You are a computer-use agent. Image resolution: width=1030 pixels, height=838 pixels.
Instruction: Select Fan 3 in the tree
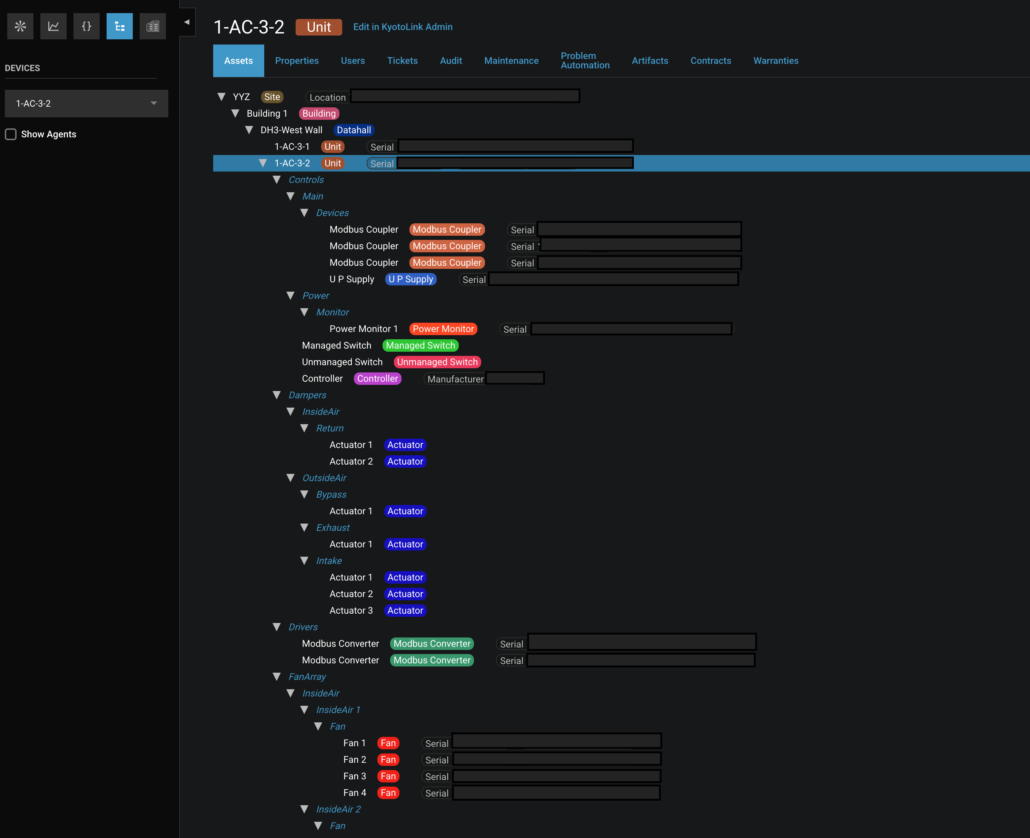[x=355, y=776]
